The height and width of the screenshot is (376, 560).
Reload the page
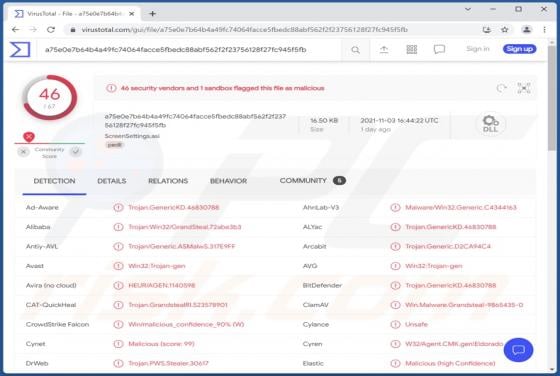[x=51, y=30]
